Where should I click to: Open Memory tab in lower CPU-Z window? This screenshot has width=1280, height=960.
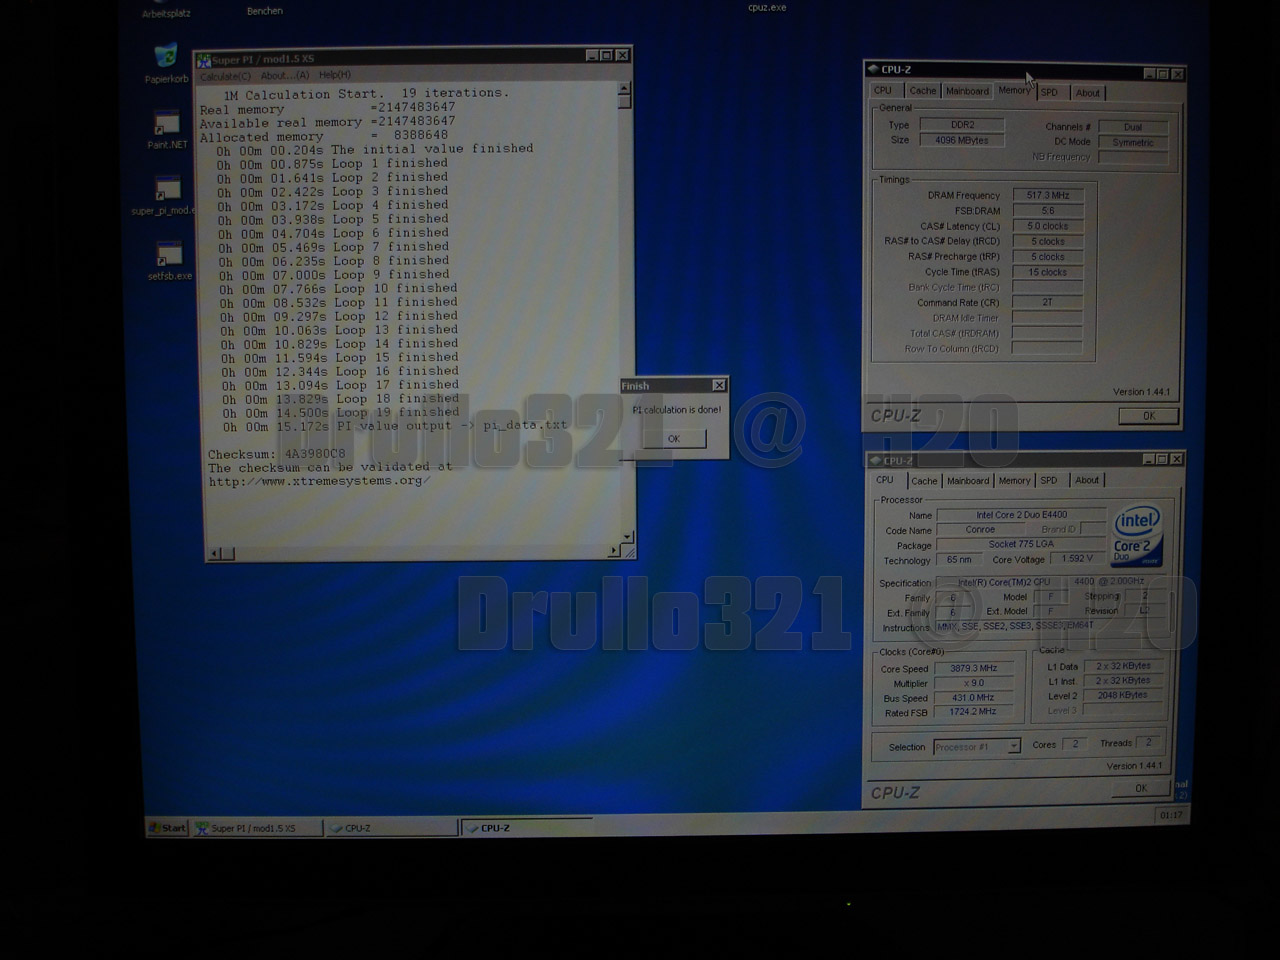1014,481
